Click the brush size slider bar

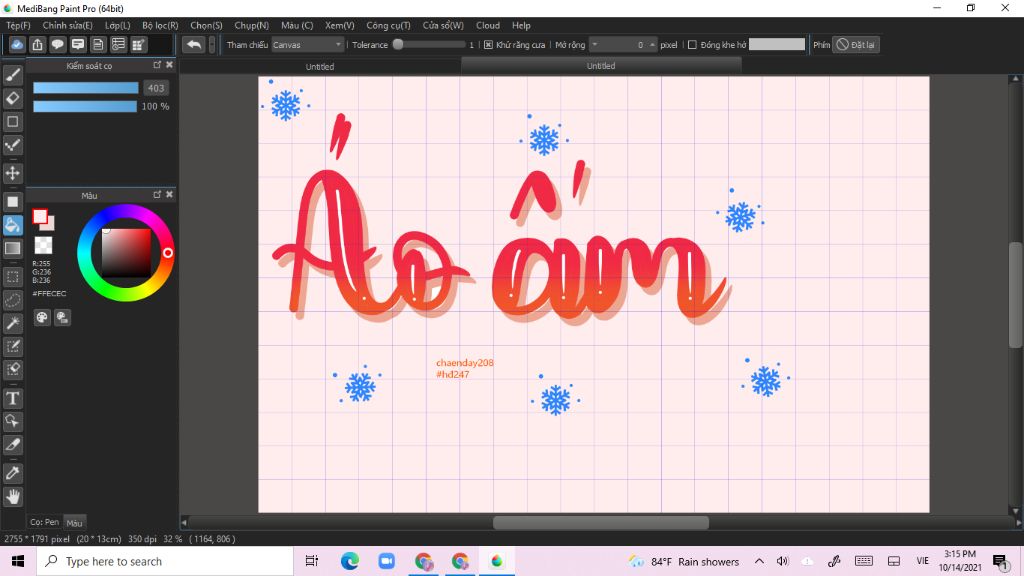pyautogui.click(x=86, y=88)
